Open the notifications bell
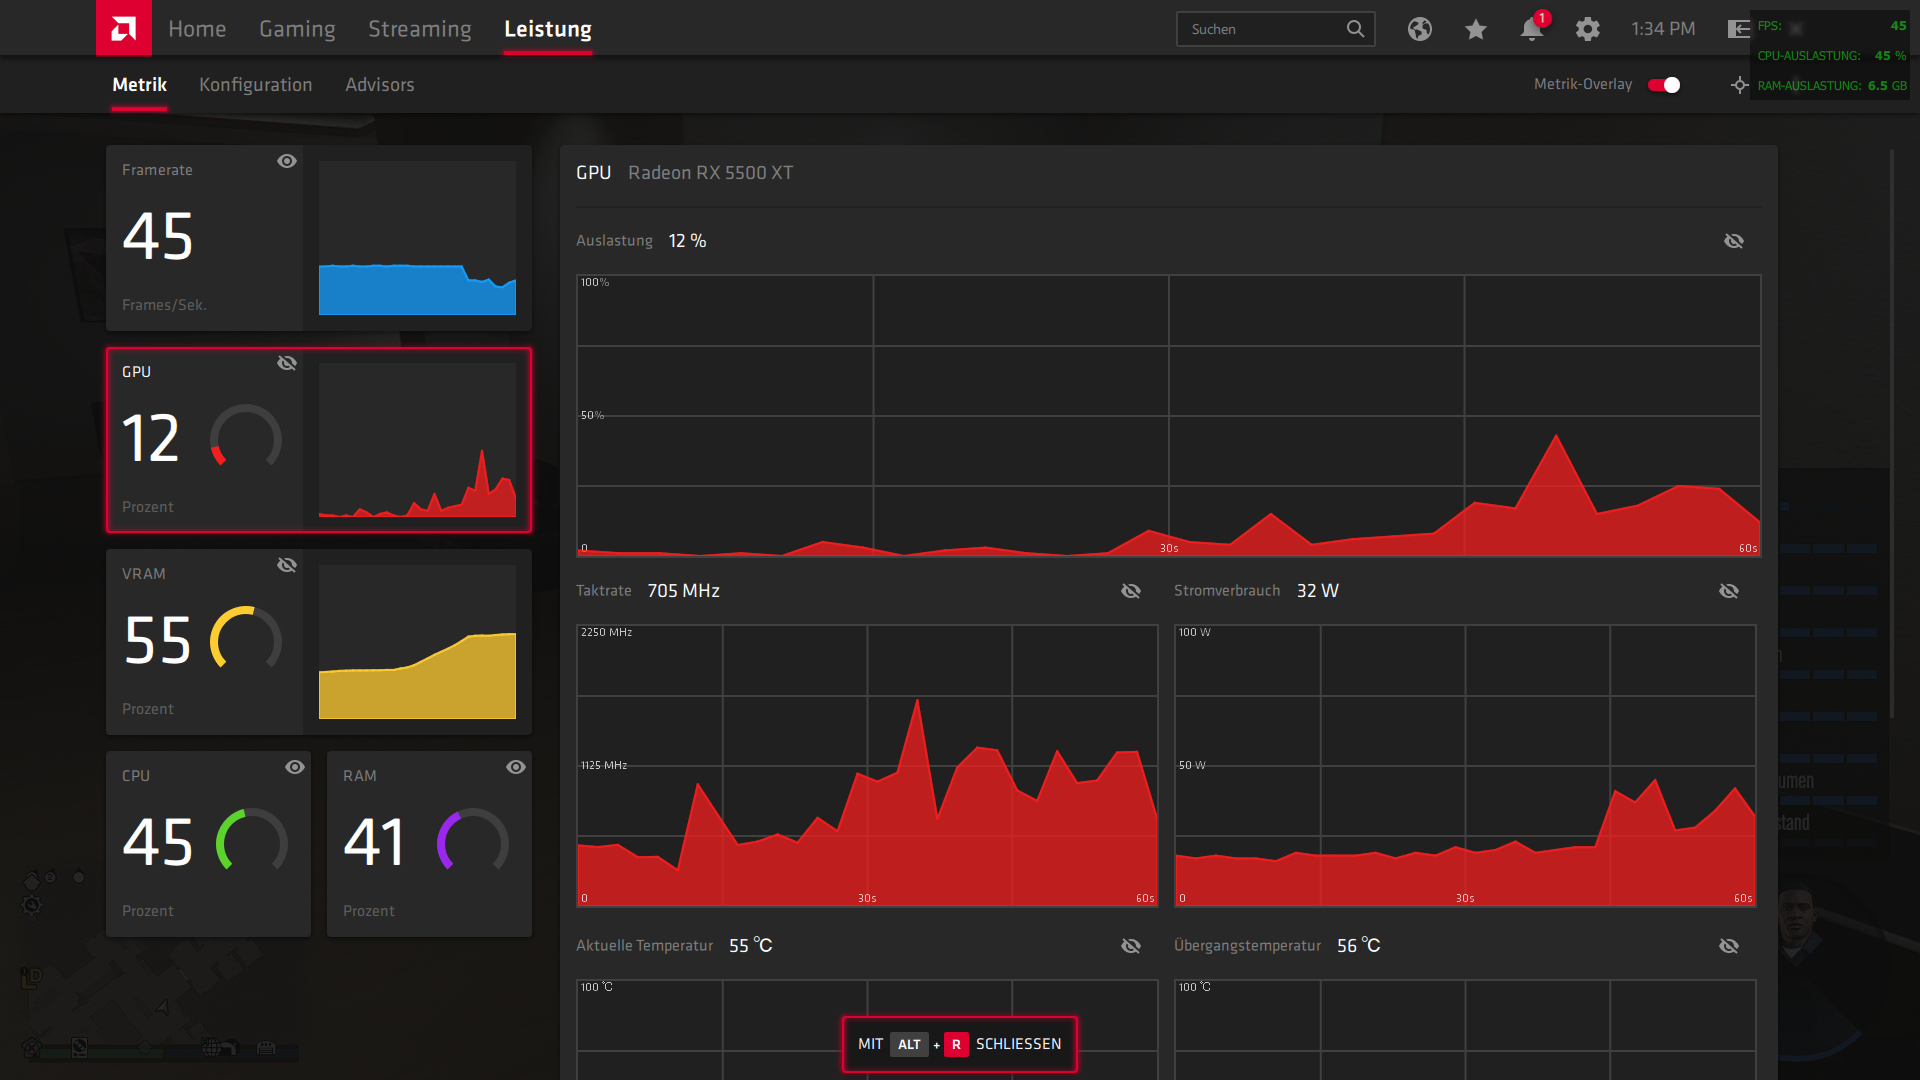The height and width of the screenshot is (1080, 1920). click(1531, 29)
